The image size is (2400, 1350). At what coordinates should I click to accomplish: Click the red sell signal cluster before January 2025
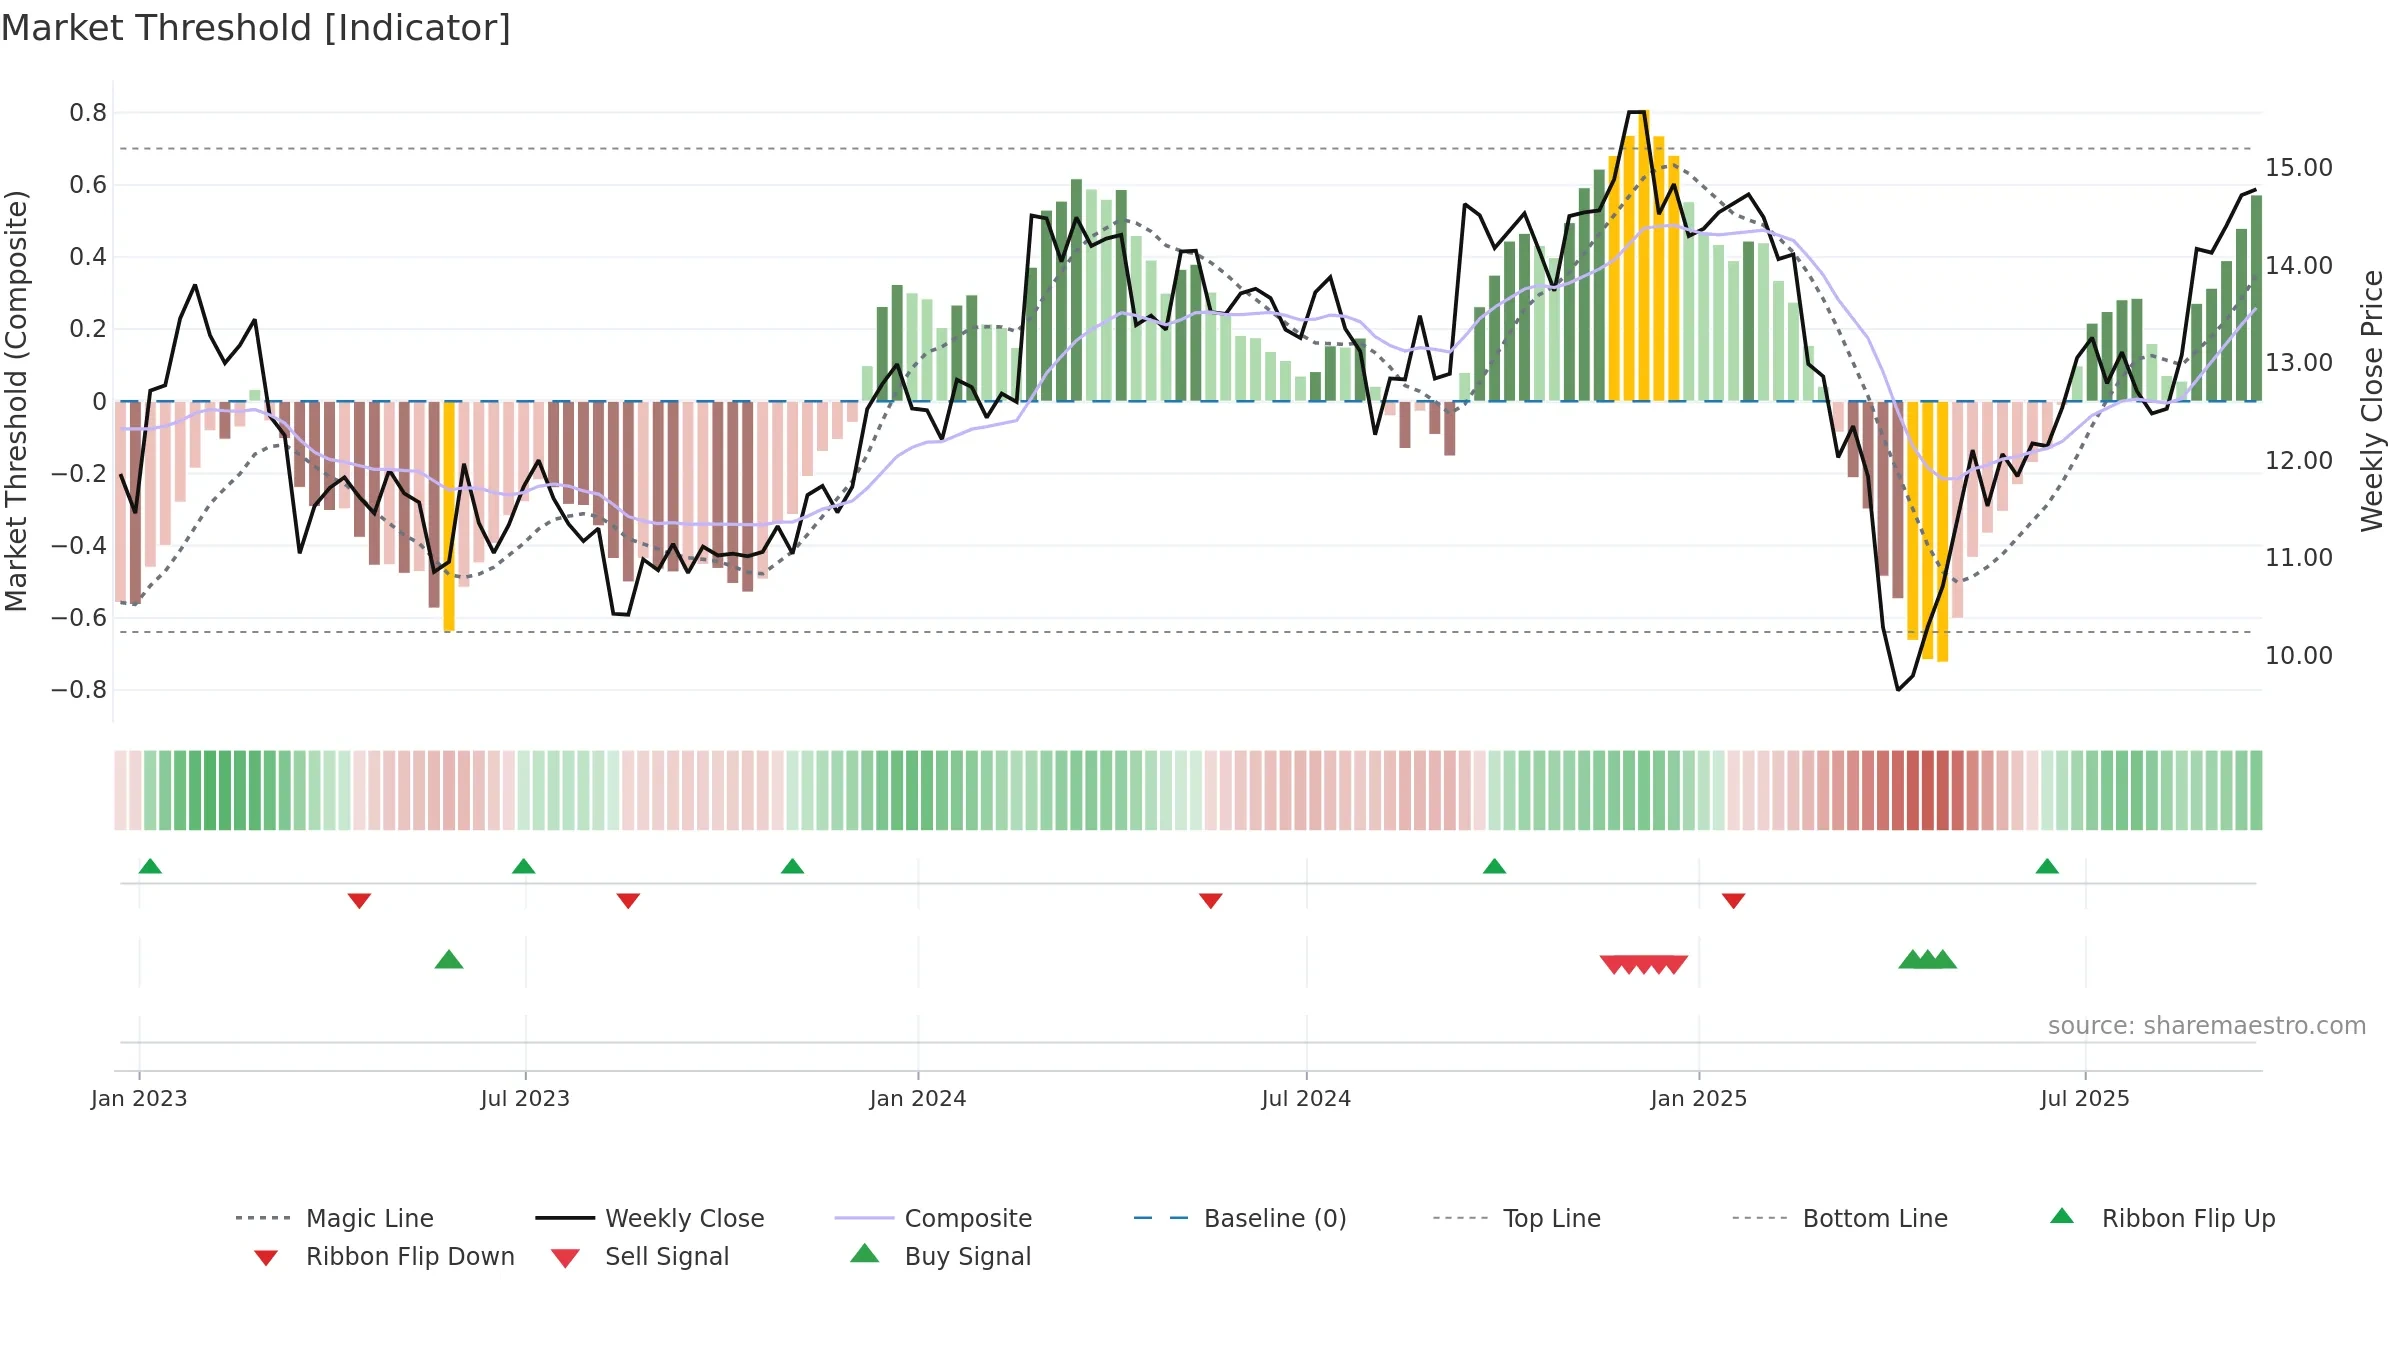[1644, 964]
